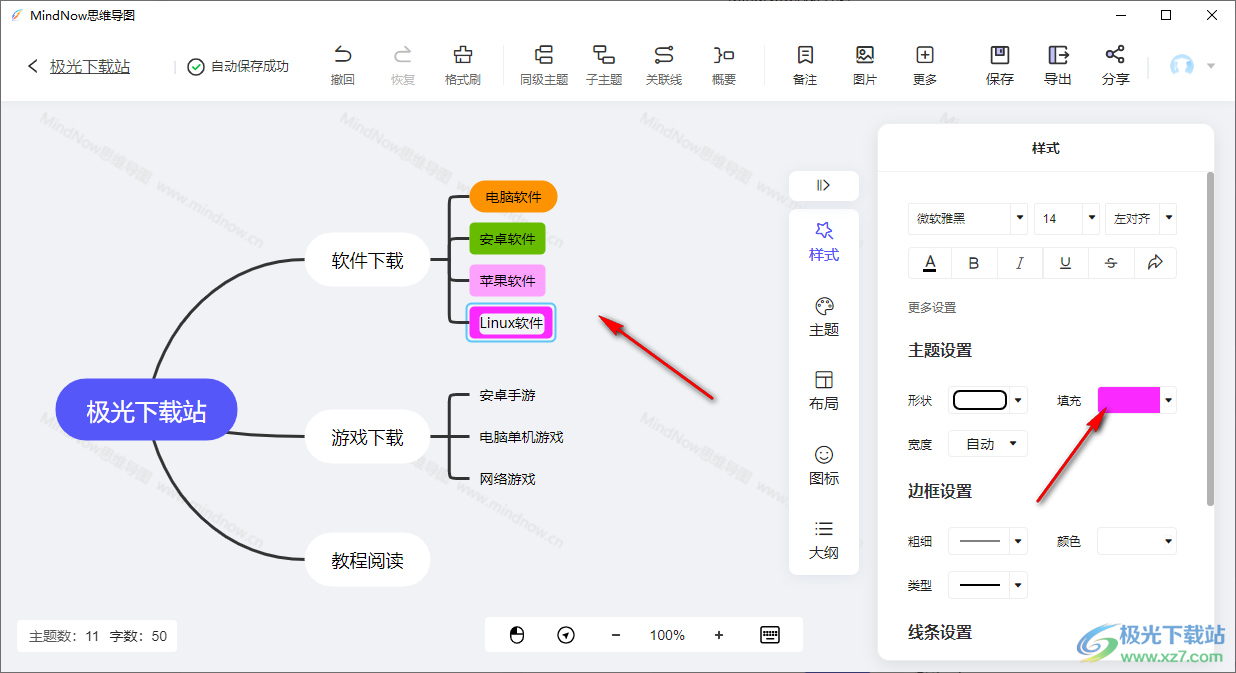Switch to the 样式 style tab

[824, 243]
